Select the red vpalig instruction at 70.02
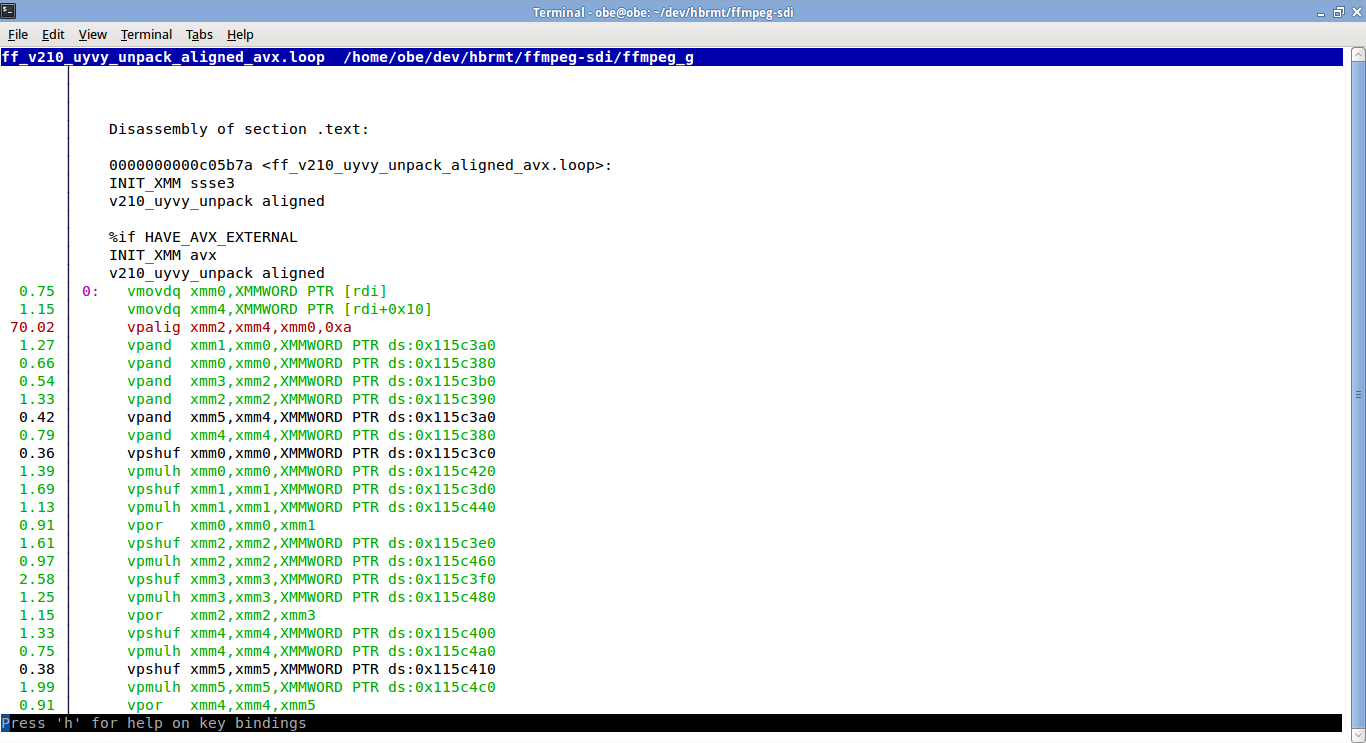The width and height of the screenshot is (1366, 743). tap(239, 327)
